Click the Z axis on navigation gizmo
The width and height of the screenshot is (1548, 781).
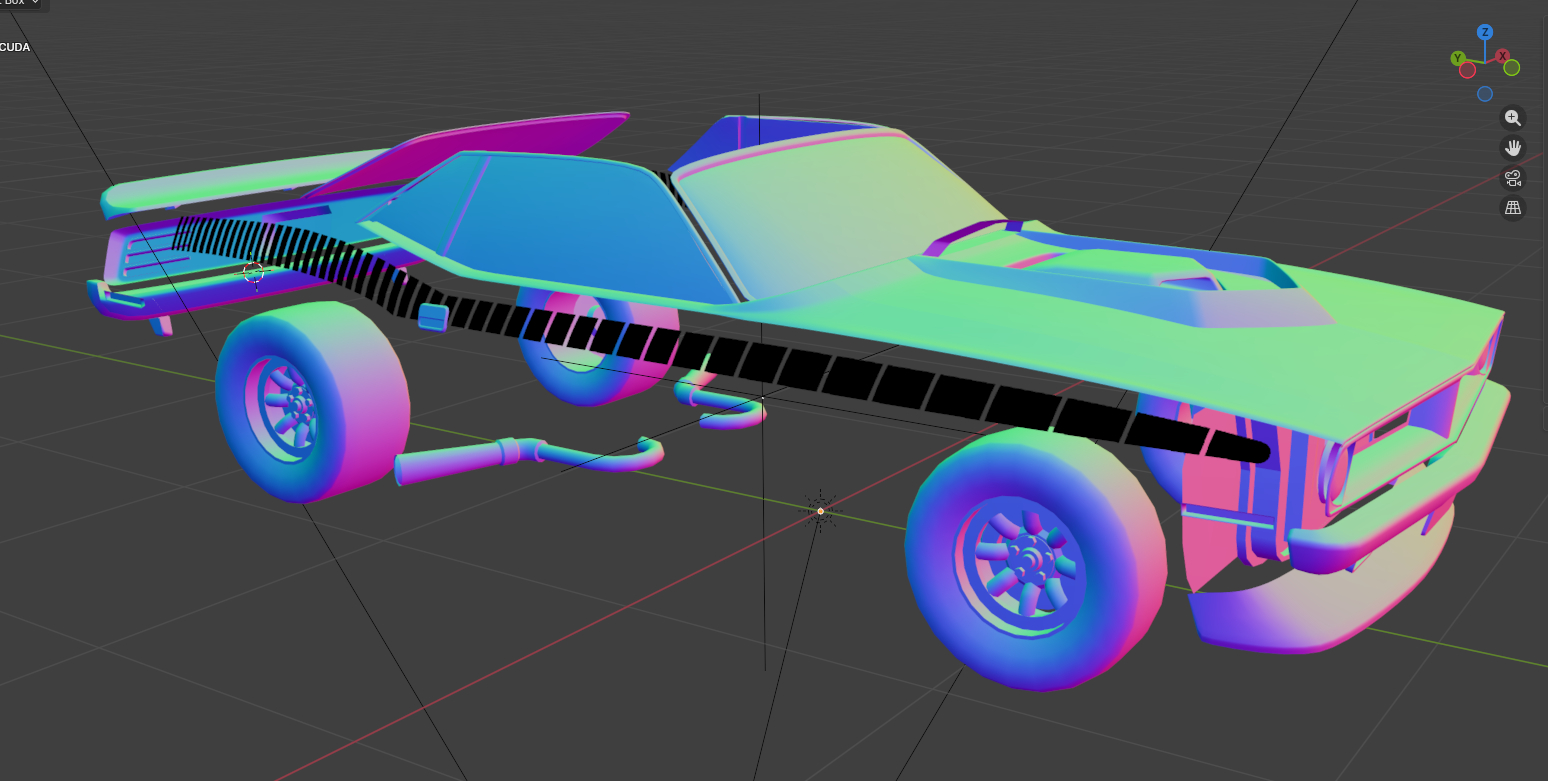tap(1485, 33)
